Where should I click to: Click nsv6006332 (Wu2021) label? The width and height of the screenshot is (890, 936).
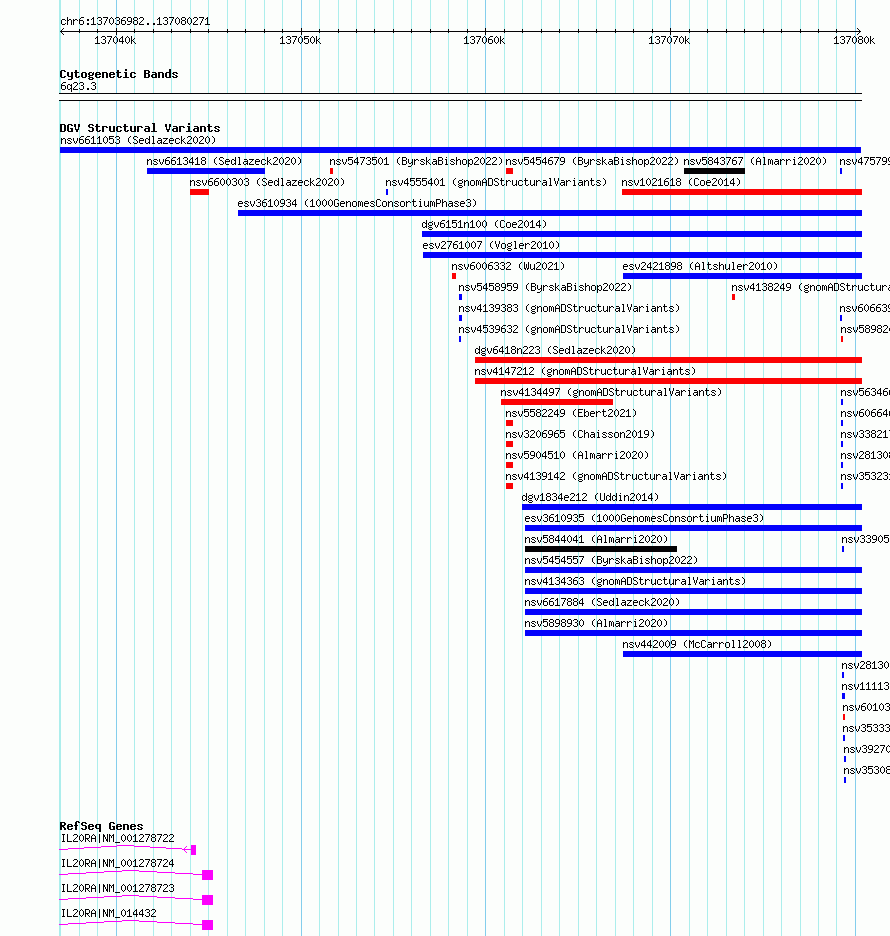pyautogui.click(x=508, y=266)
